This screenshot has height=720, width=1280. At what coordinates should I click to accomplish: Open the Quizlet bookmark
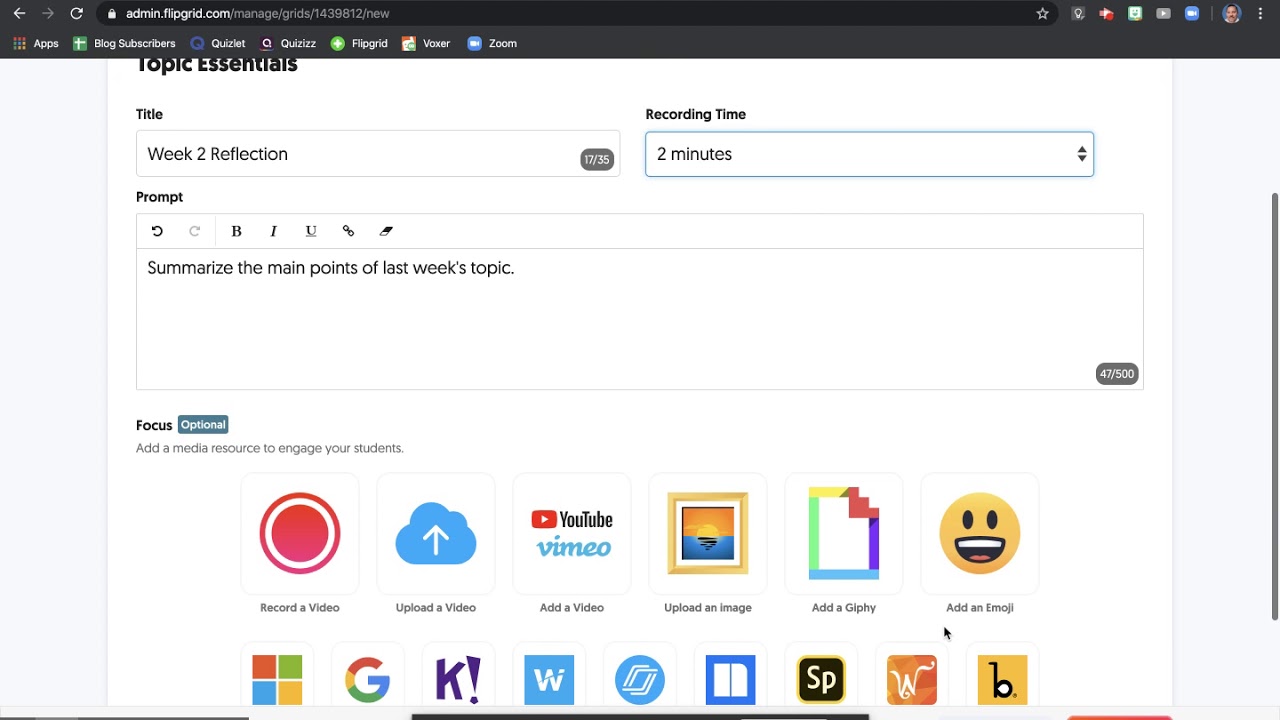(x=218, y=44)
